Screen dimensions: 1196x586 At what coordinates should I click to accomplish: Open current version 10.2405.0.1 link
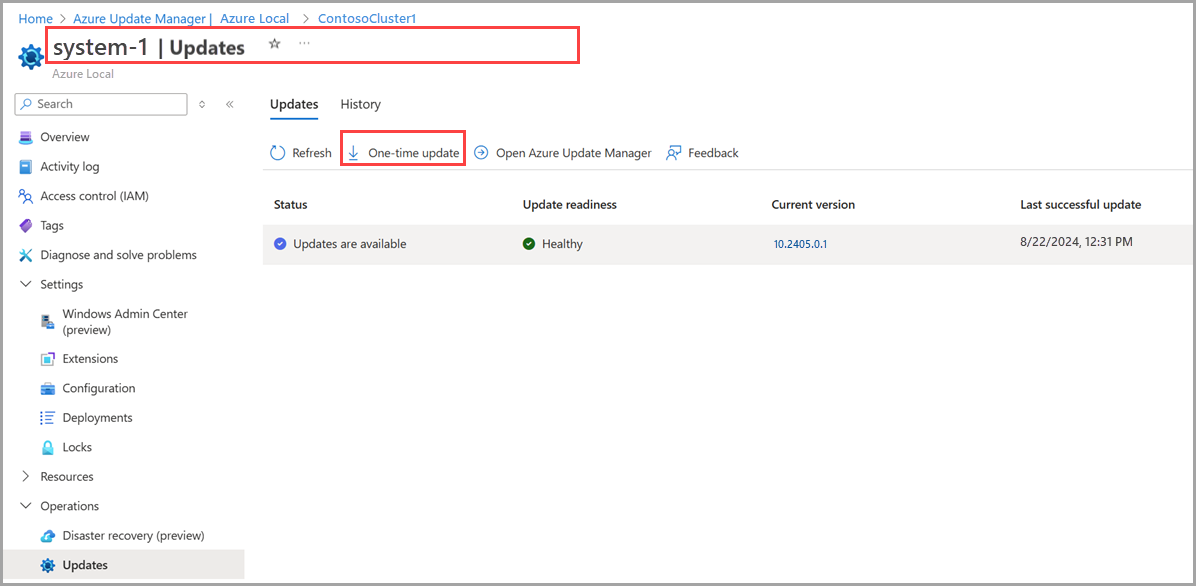click(801, 245)
